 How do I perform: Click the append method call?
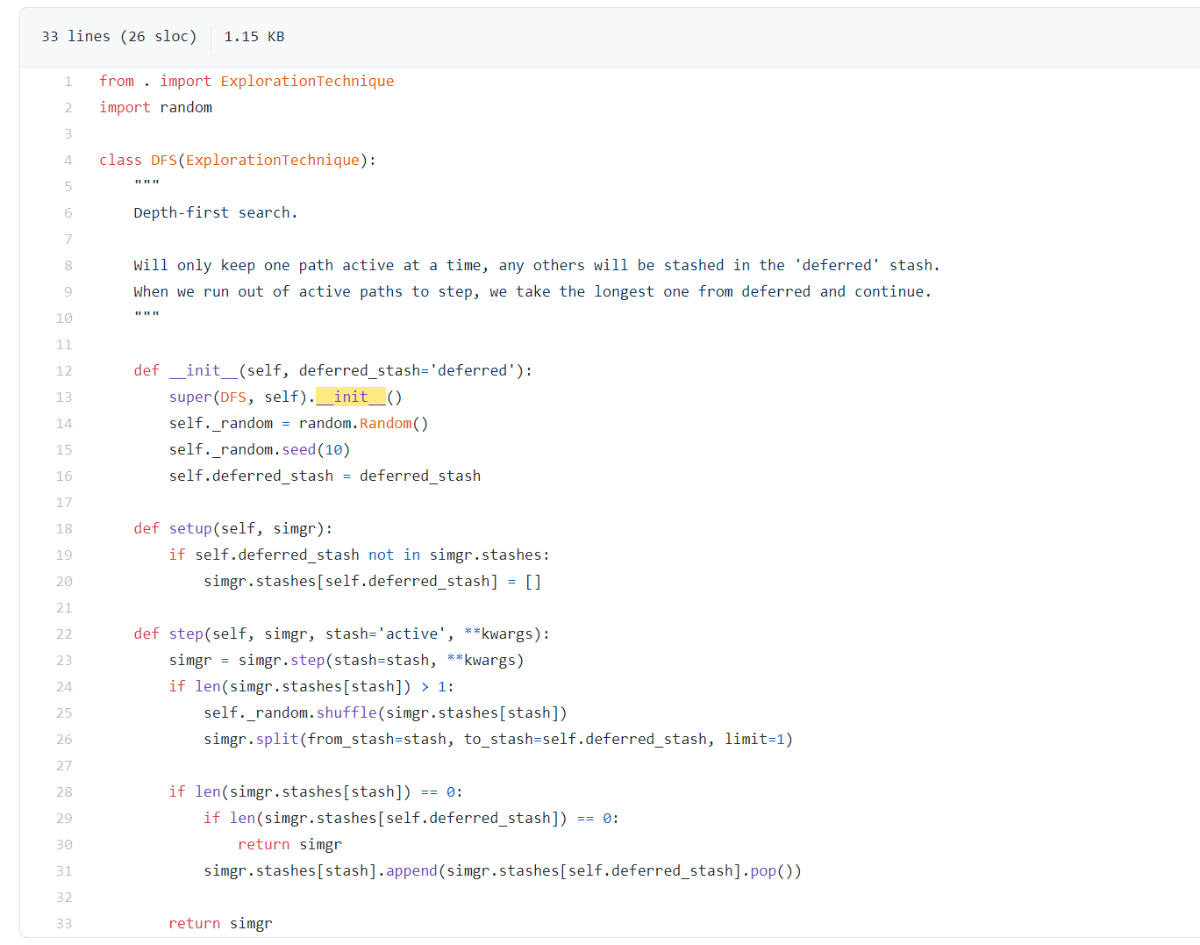coord(412,871)
